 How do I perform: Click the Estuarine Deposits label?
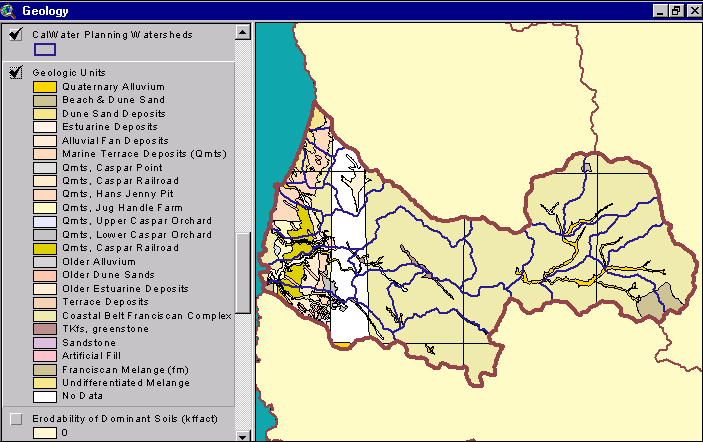[x=110, y=127]
